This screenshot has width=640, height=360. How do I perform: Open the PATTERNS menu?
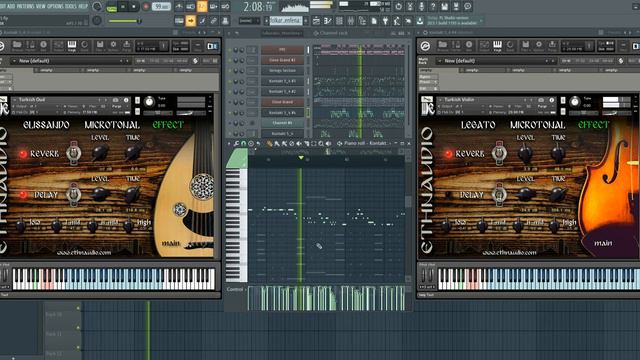pyautogui.click(x=26, y=6)
